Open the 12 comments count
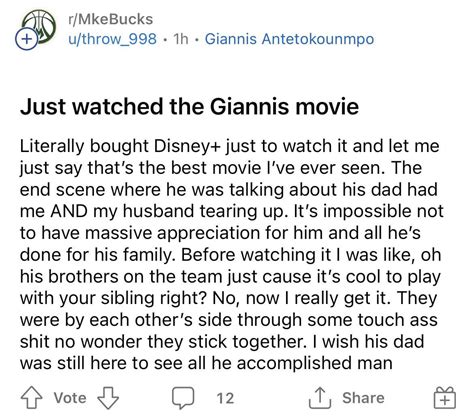 [x=225, y=398]
